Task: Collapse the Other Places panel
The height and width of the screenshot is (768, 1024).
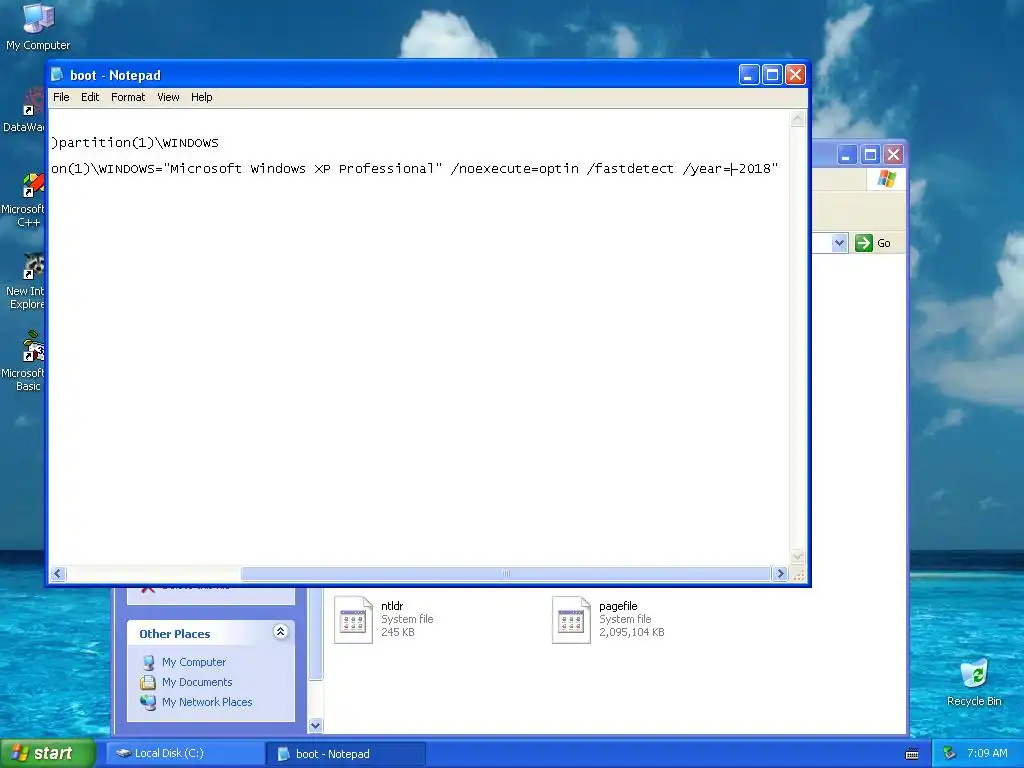Action: point(280,632)
